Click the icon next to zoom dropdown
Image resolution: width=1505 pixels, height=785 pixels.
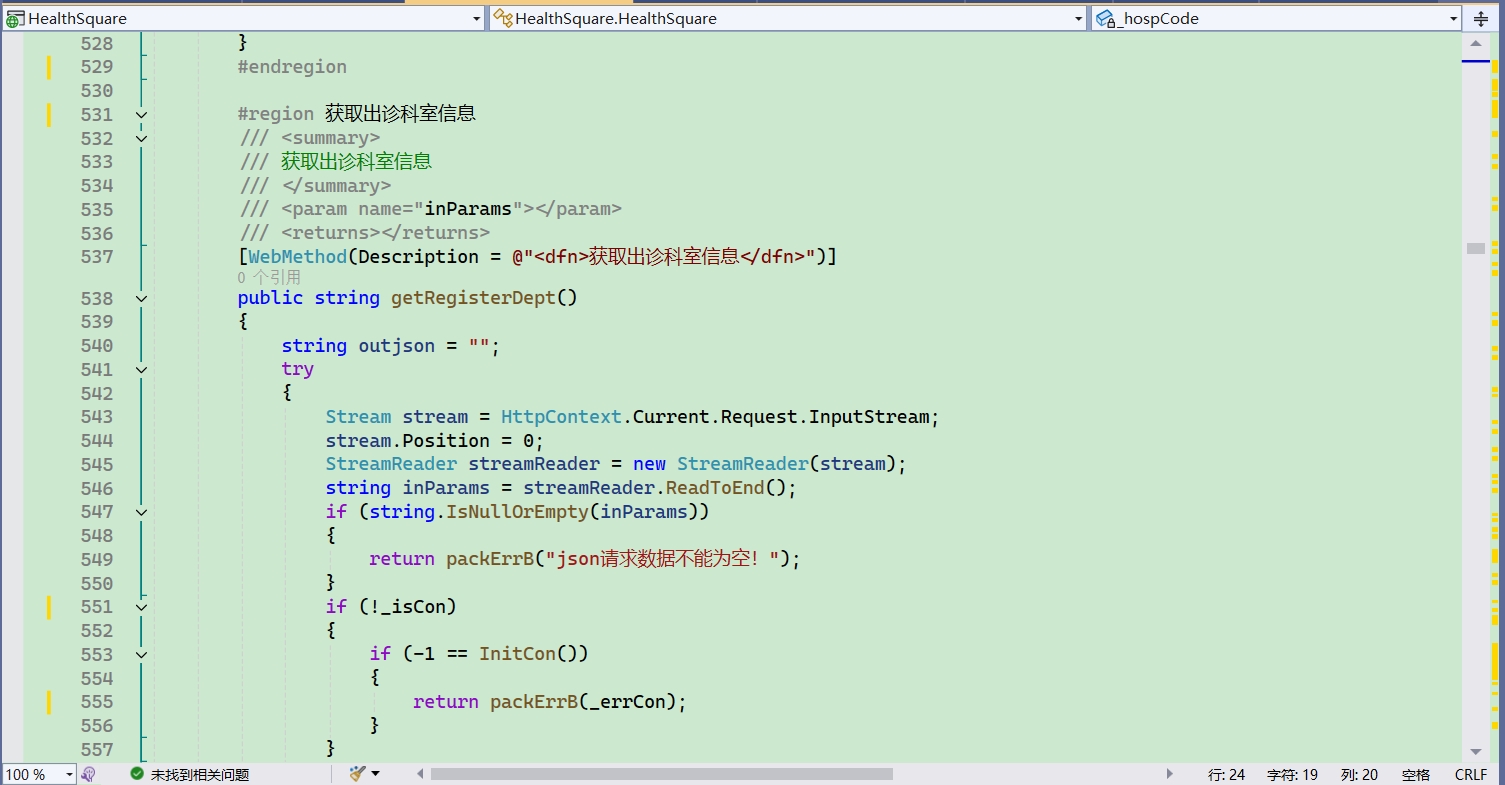(x=89, y=774)
